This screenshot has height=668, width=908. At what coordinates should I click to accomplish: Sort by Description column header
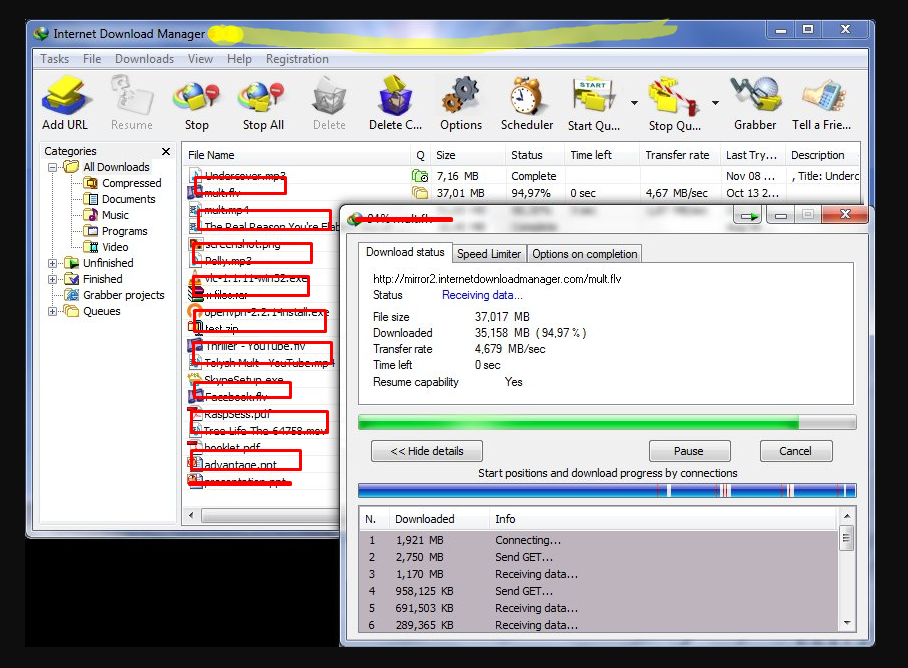pyautogui.click(x=822, y=155)
